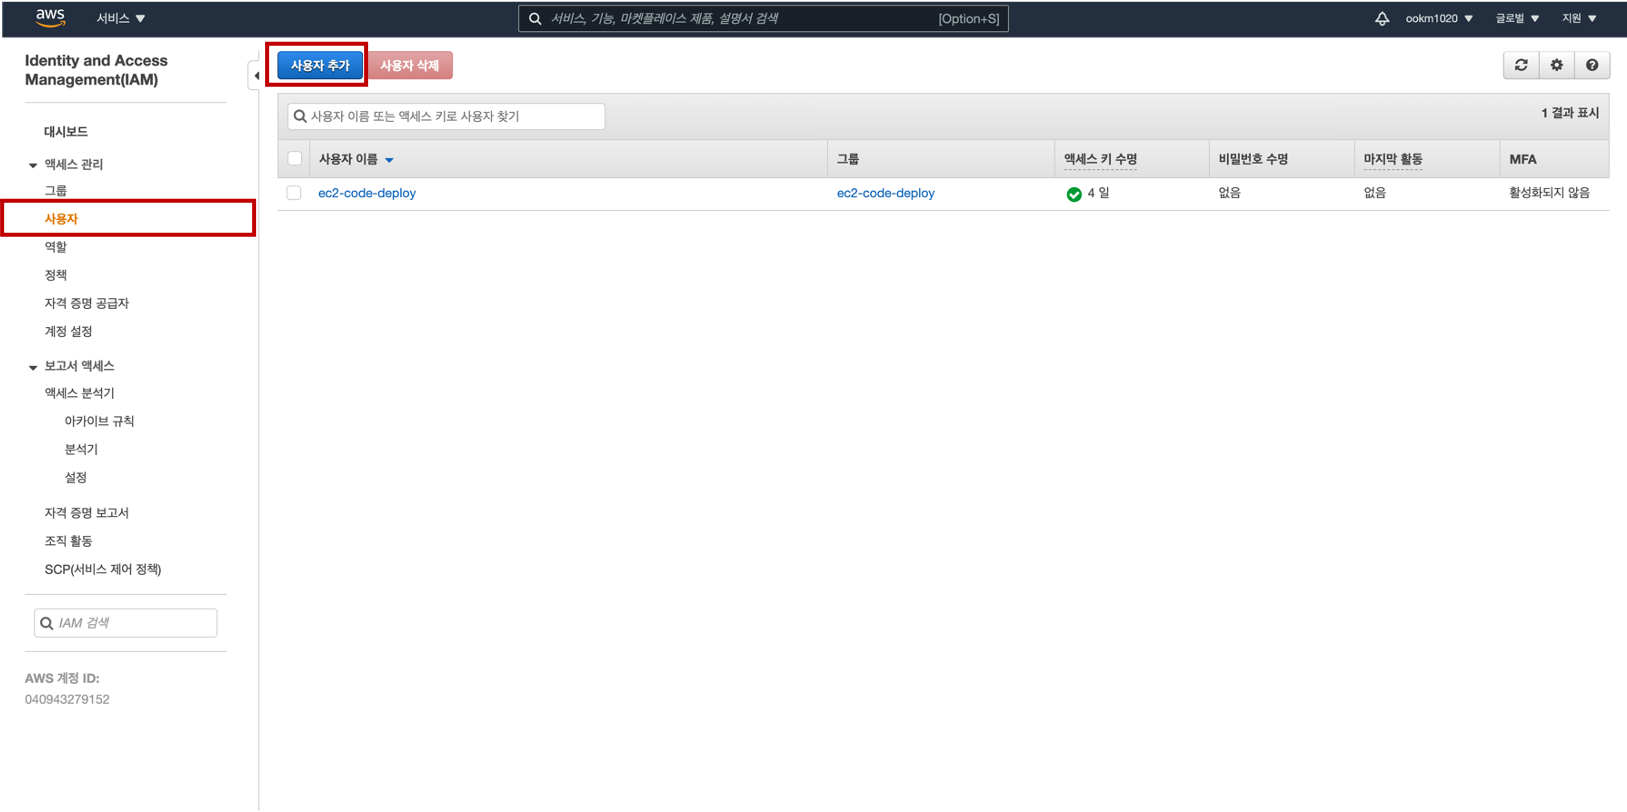
Task: Go to 대시보드 in sidebar
Action: coord(66,132)
